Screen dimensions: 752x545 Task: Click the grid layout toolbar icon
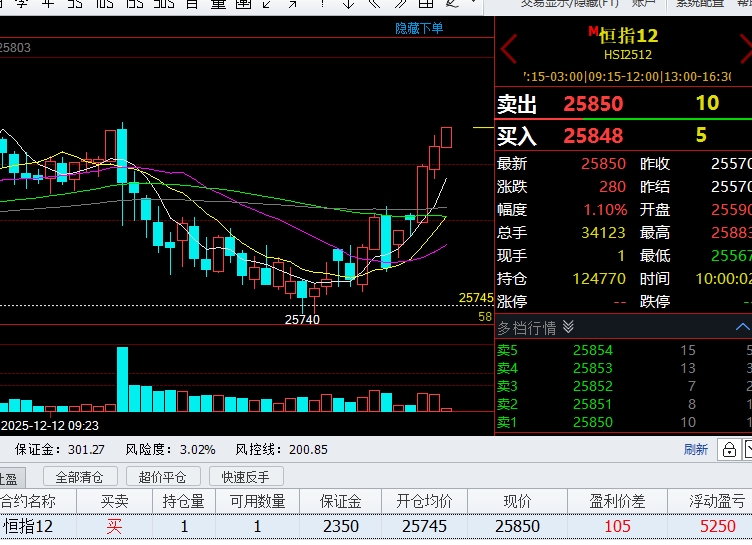pyautogui.click(x=426, y=4)
